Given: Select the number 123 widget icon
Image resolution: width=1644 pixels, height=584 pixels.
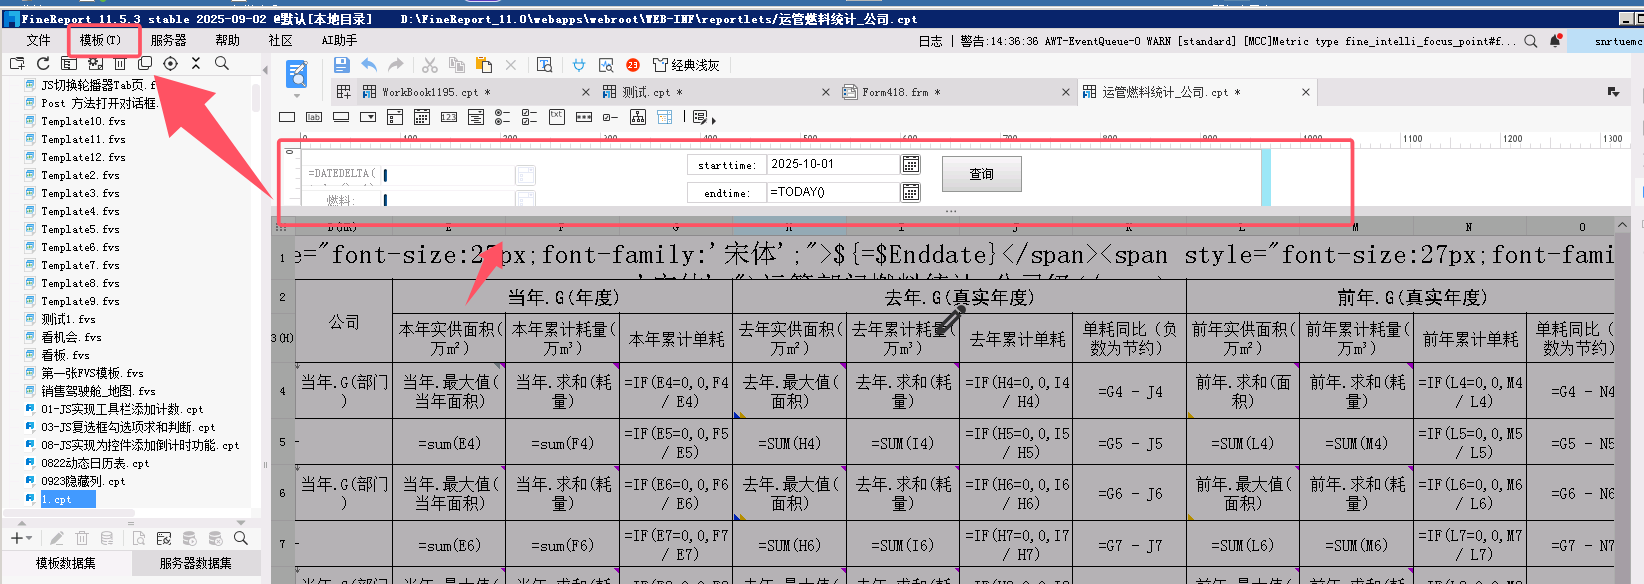Looking at the screenshot, I should (x=449, y=117).
